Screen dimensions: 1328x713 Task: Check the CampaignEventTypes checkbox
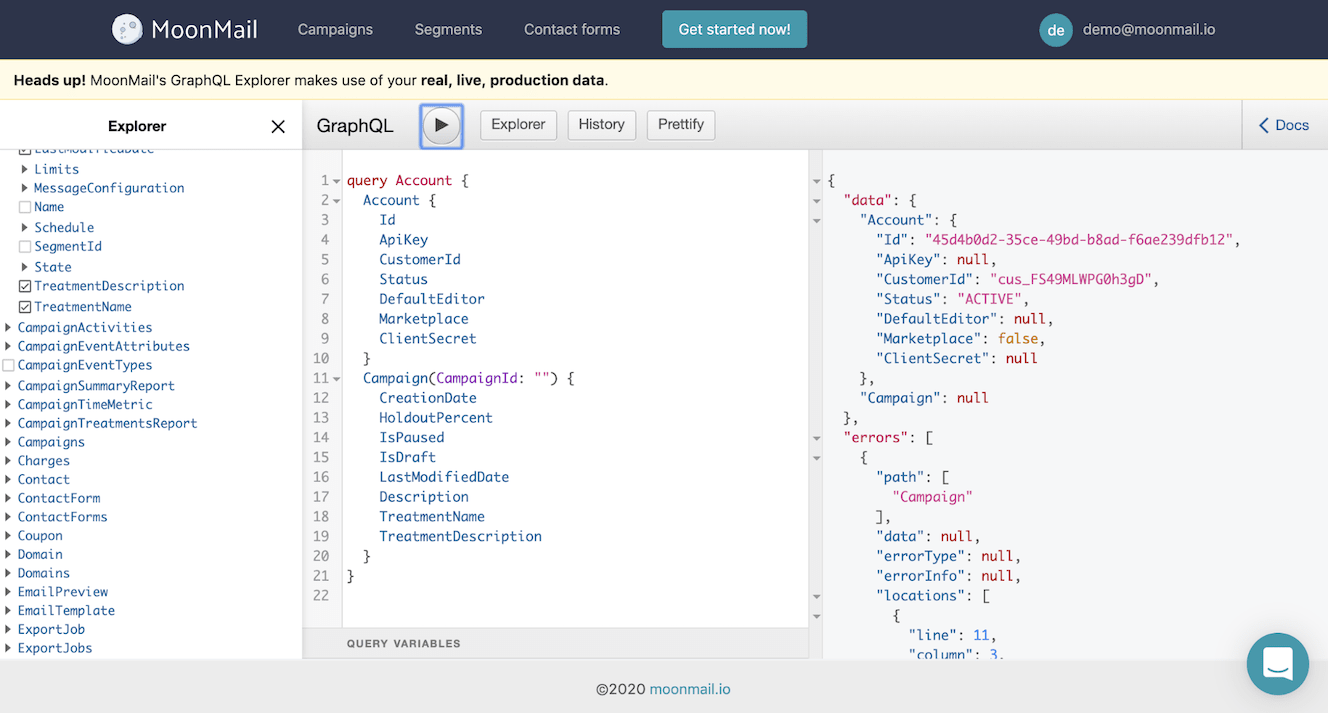9,366
